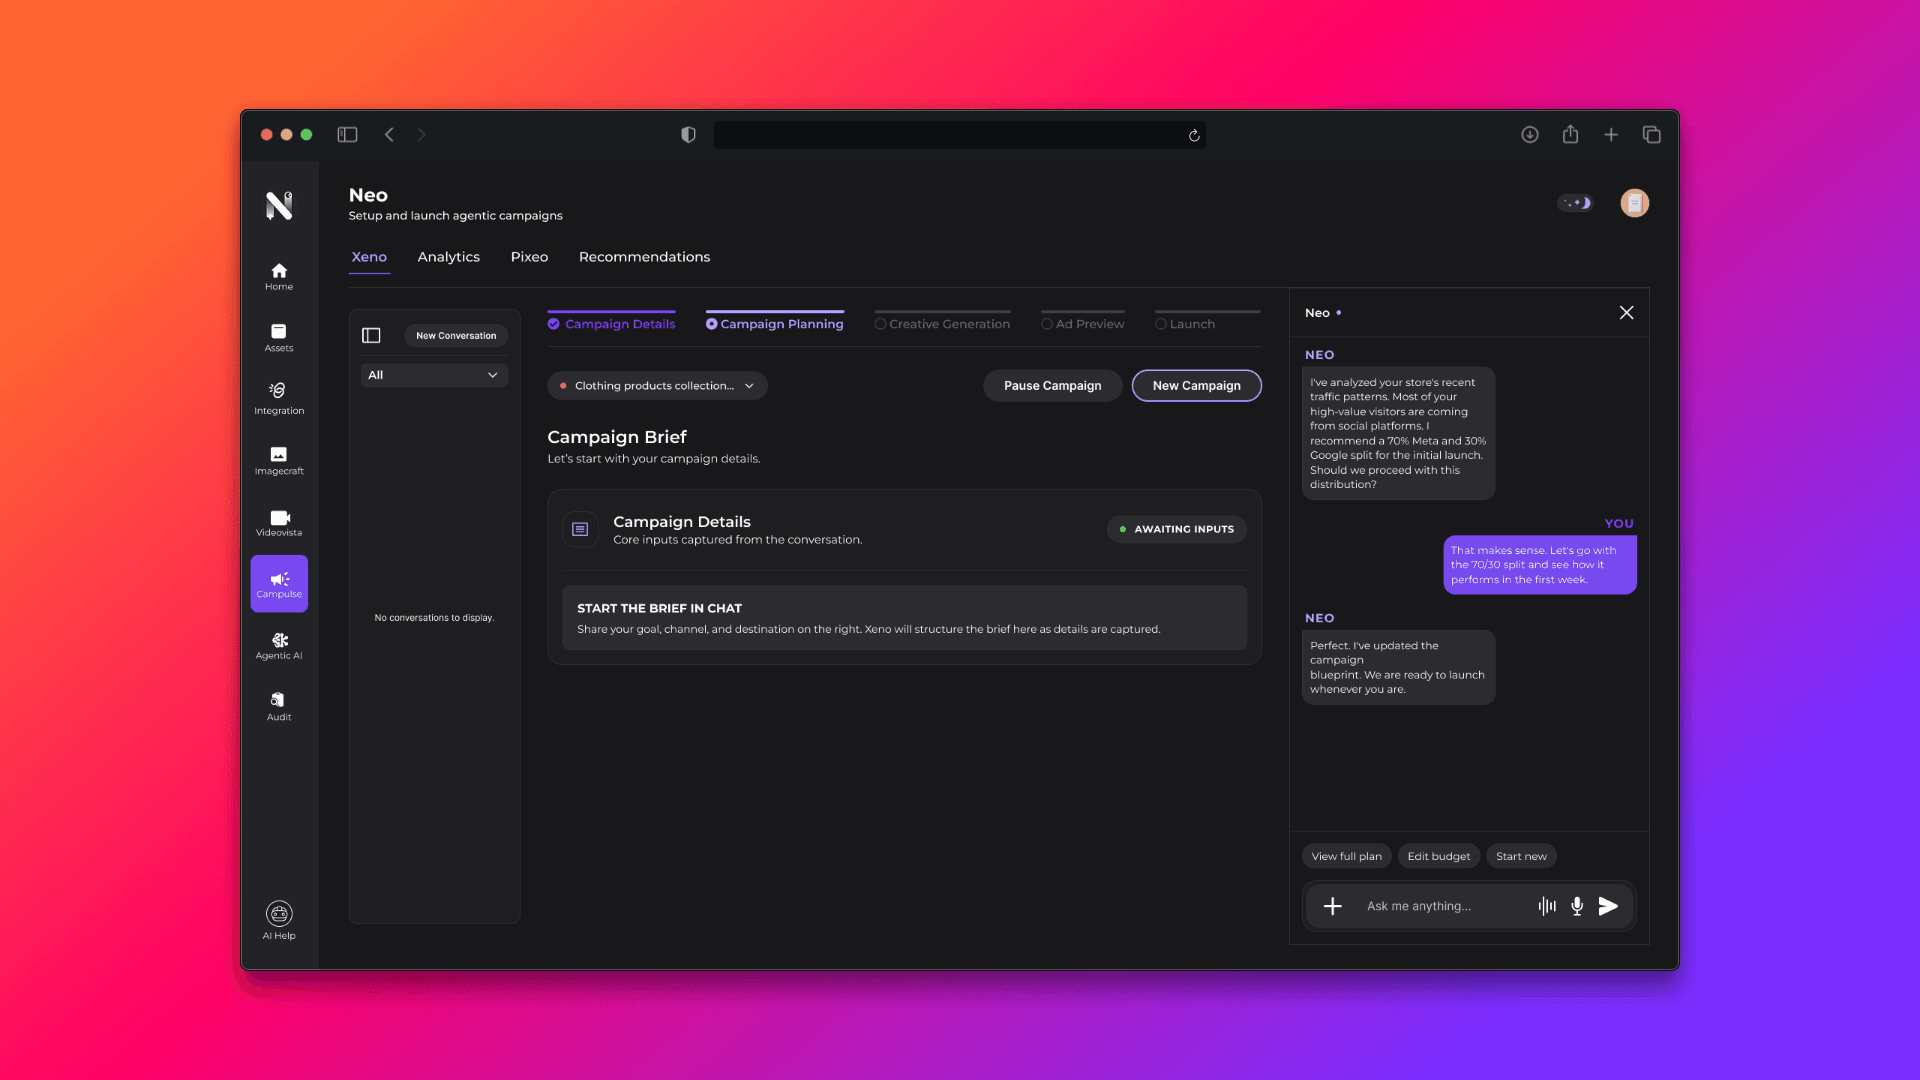
Task: Click the voice waveform icon in chat
Action: (x=1547, y=906)
